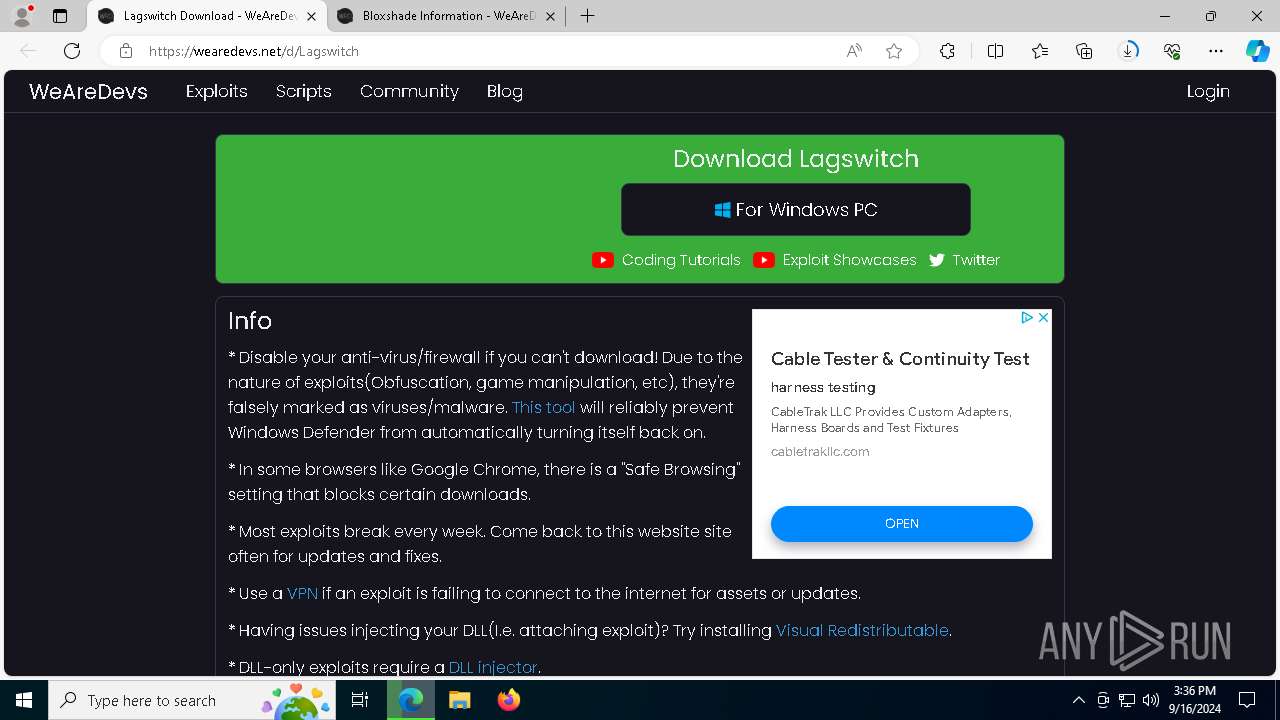Click the ad OPEN button
This screenshot has height=720, width=1280.
click(x=902, y=524)
